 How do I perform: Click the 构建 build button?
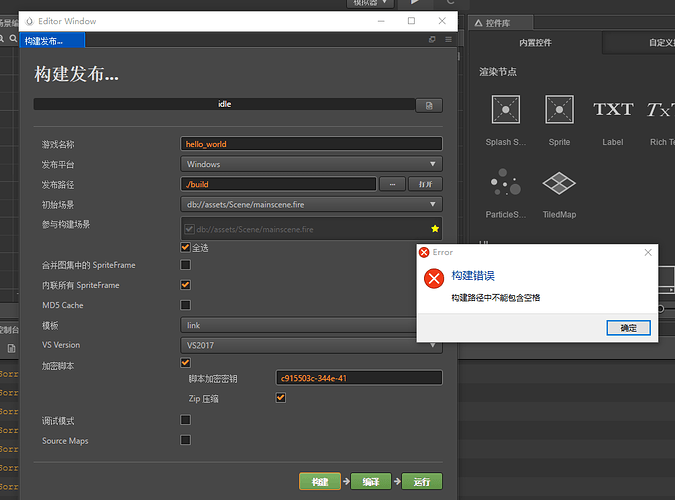tap(320, 481)
